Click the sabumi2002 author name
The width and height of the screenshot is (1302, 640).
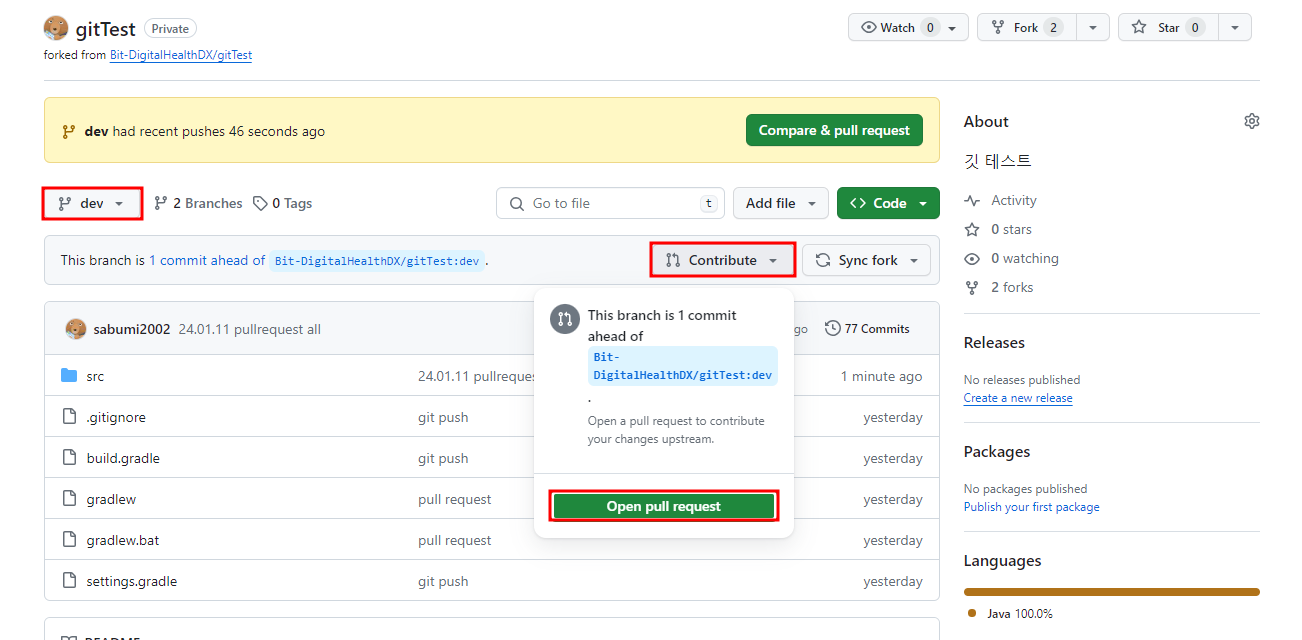tap(132, 329)
